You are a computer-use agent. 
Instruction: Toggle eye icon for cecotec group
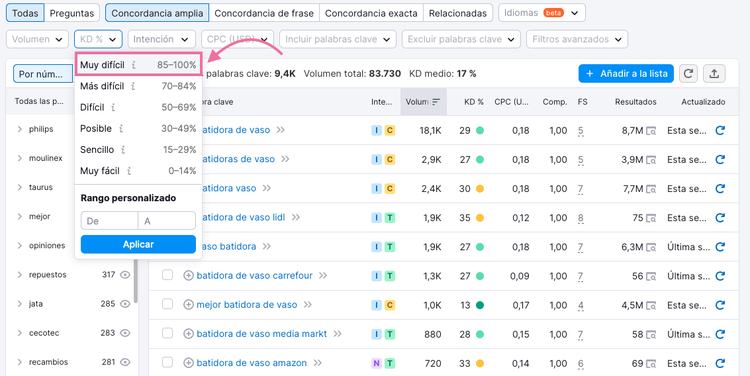(125, 333)
